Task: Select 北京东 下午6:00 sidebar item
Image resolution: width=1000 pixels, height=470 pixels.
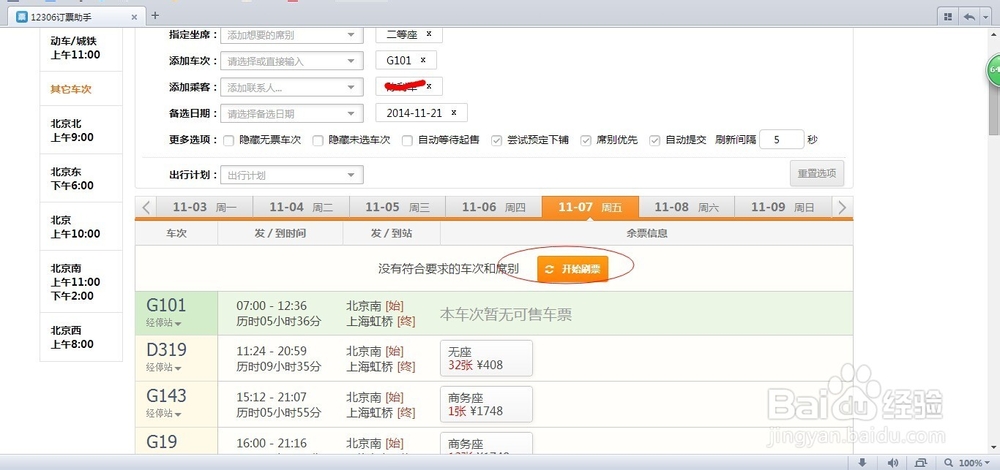Action: pyautogui.click(x=81, y=179)
